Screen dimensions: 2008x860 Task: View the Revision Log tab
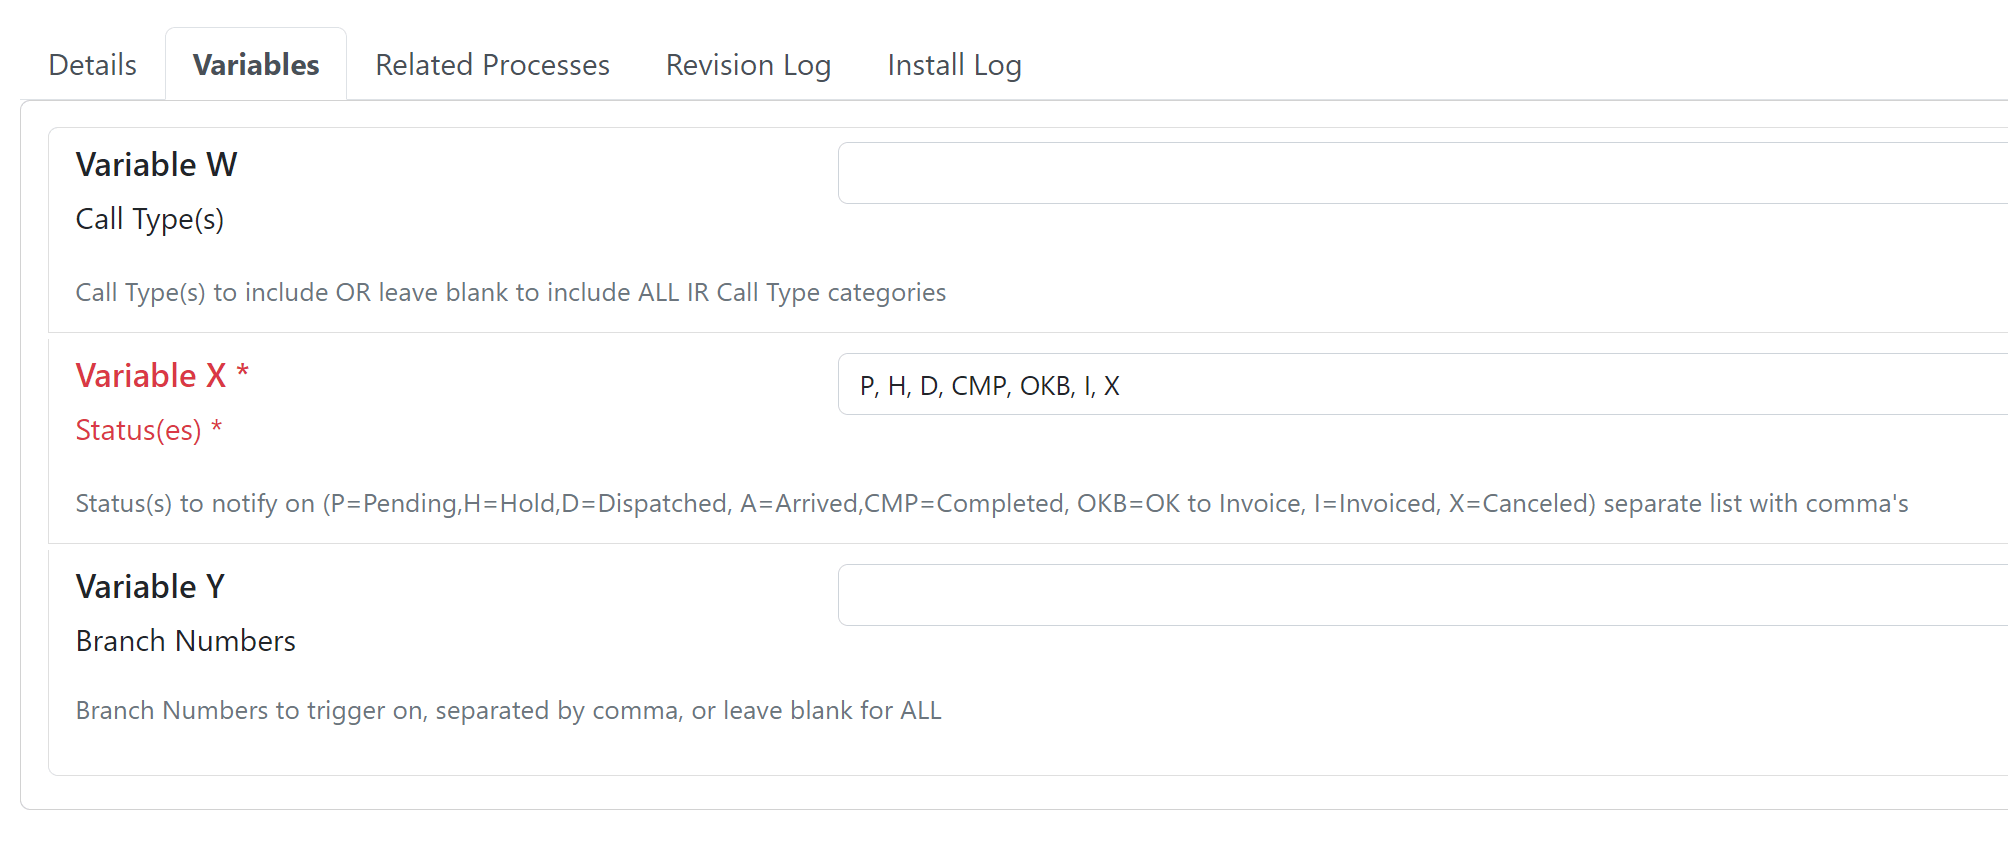[747, 64]
